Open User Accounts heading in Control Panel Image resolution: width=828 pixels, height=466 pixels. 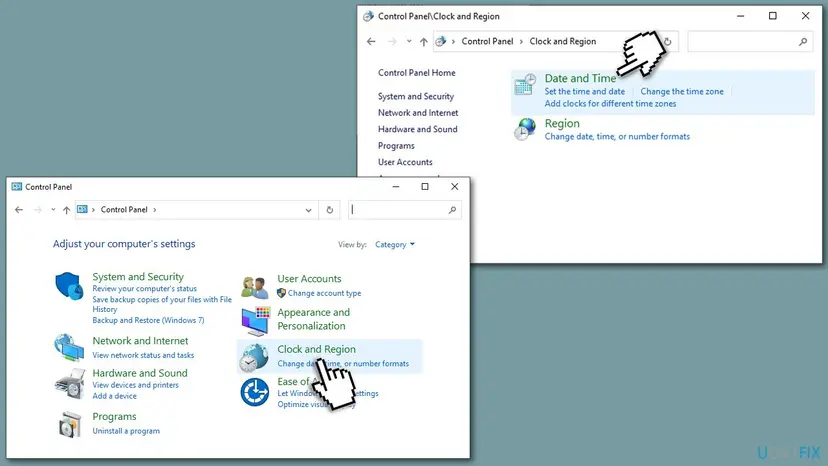[x=309, y=278]
